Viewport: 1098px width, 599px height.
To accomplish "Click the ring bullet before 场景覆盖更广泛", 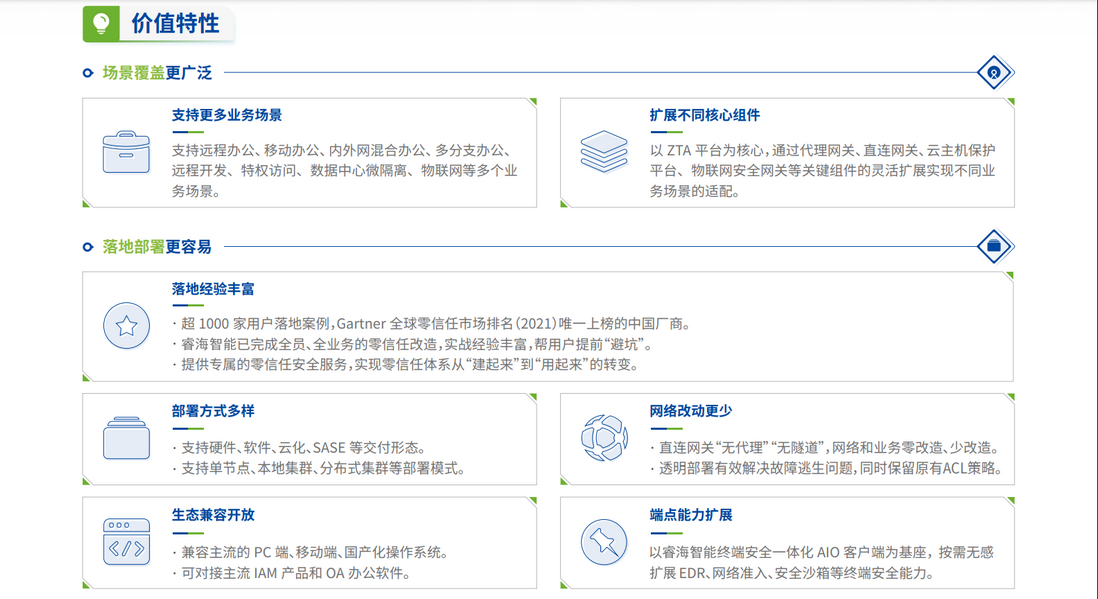I will 88,73.
